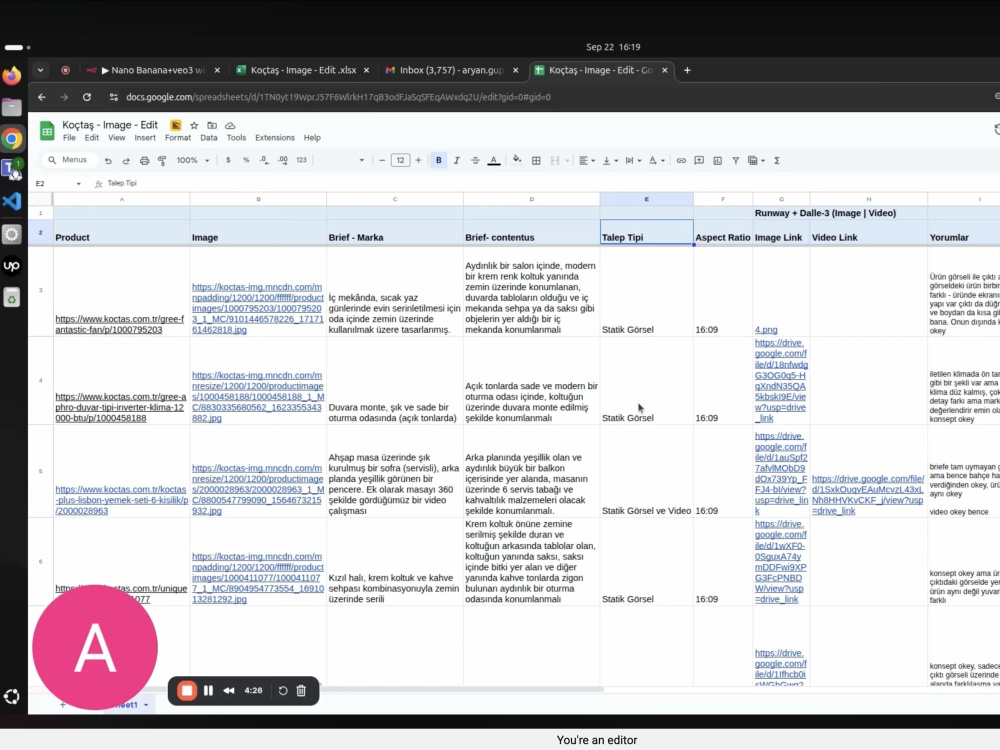Open the name box dropdown next to E2
1000x750 pixels.
pos(78,184)
